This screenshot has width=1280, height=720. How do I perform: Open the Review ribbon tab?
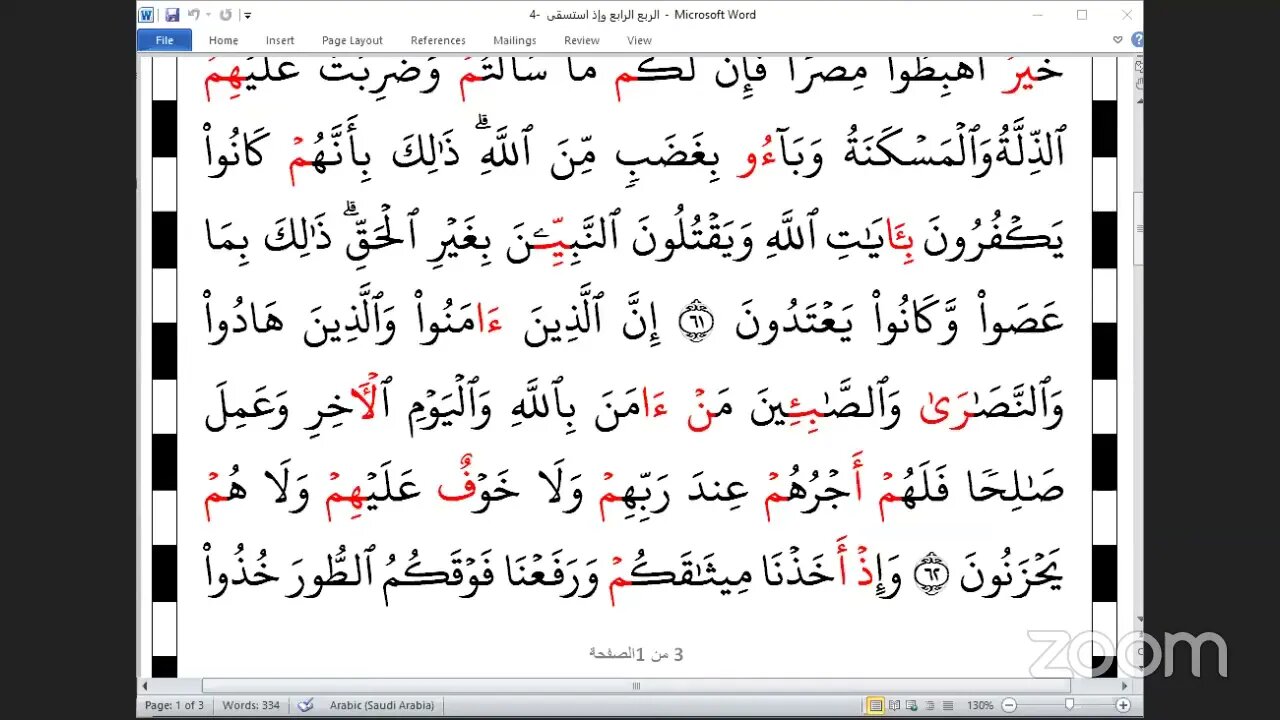pos(581,40)
